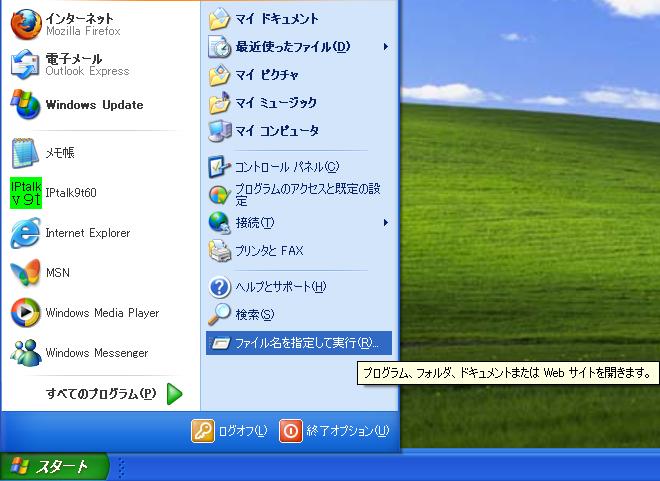Choose コントロール パネル(C) menu text

(x=287, y=167)
